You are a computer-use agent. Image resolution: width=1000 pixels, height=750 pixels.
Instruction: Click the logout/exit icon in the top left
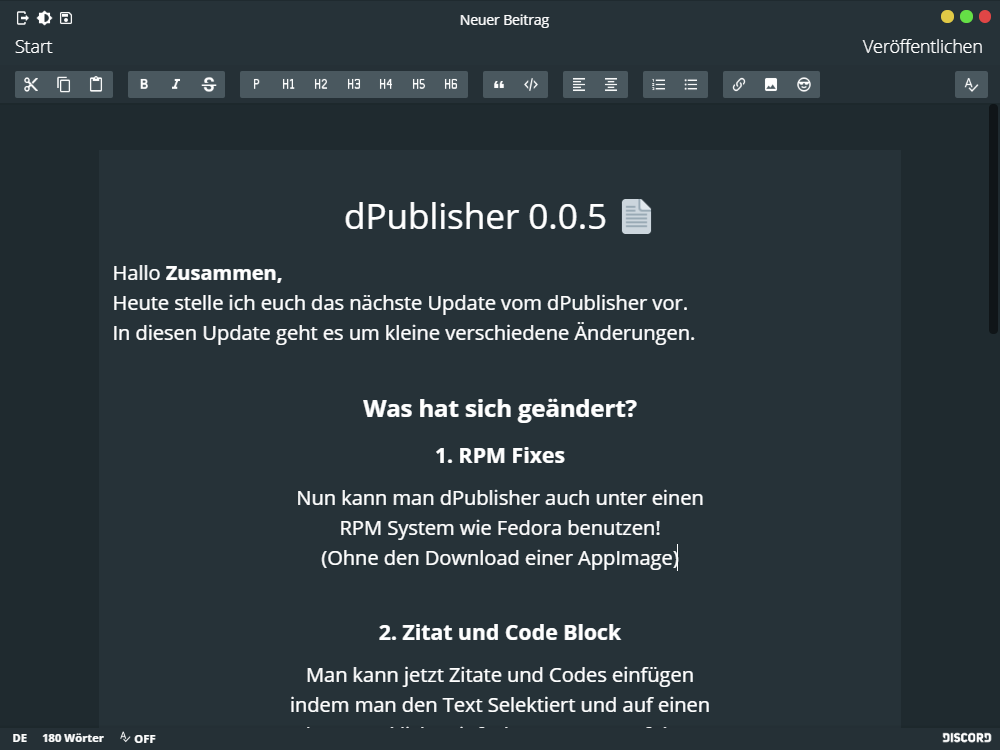coord(22,18)
